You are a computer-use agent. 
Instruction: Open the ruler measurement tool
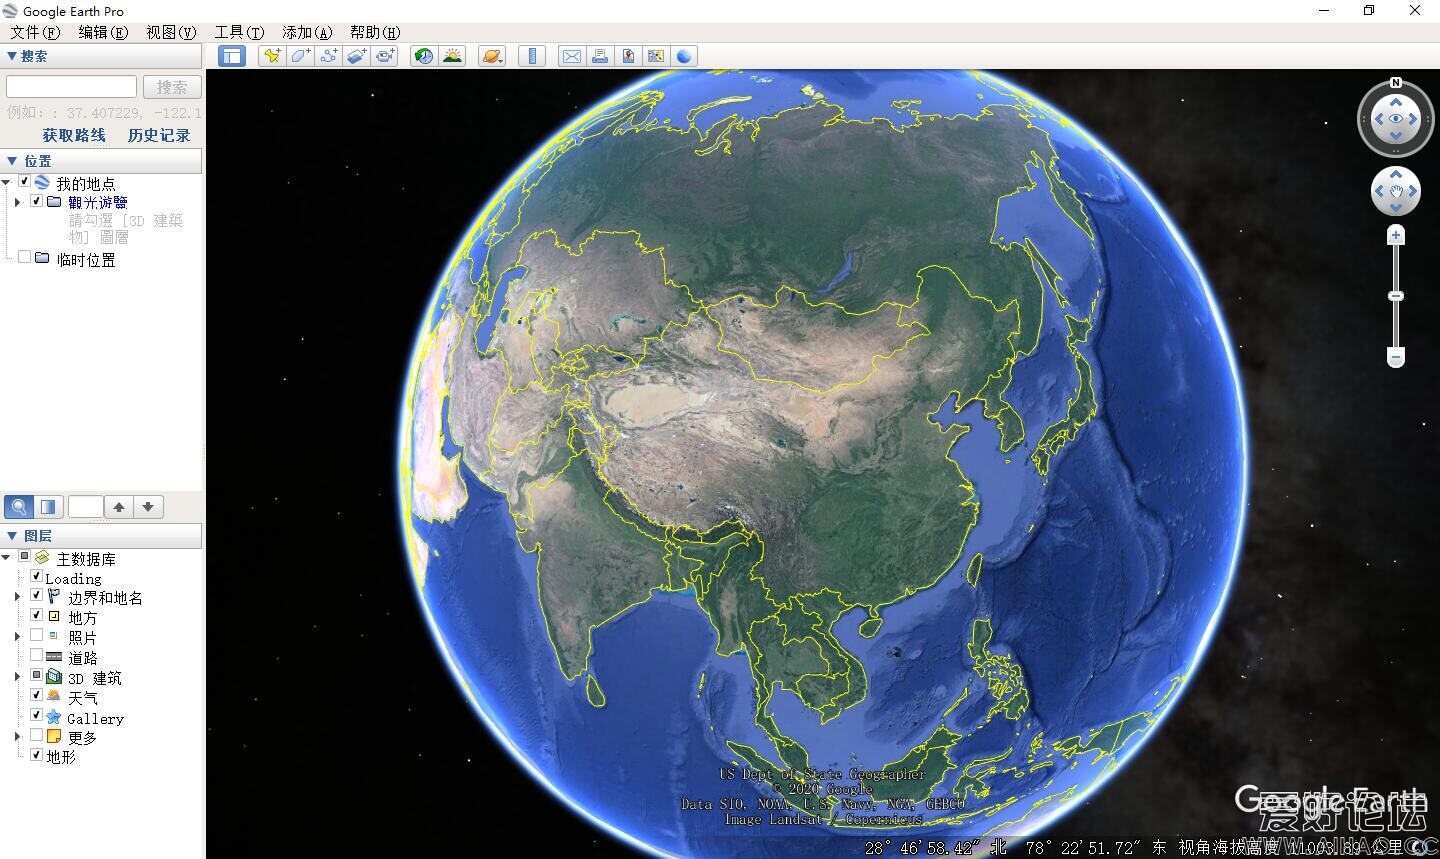click(x=532, y=56)
